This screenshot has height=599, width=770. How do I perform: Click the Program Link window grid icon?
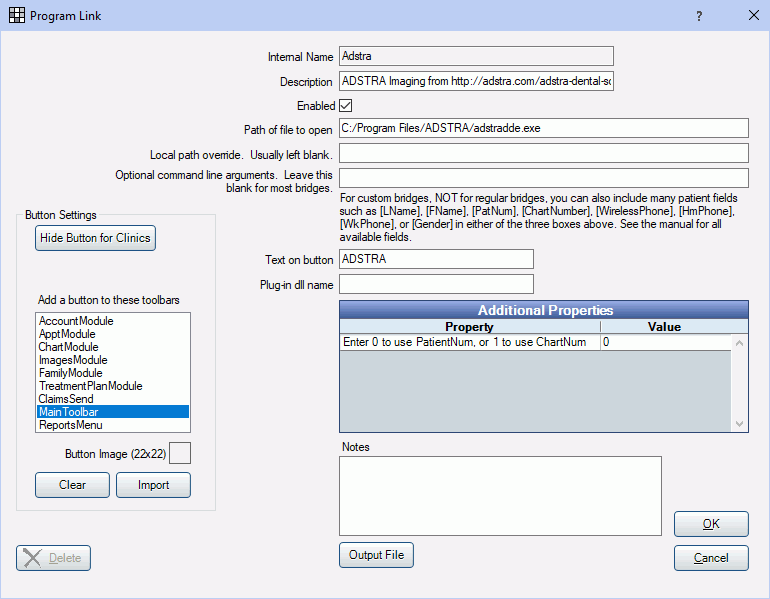pyautogui.click(x=17, y=15)
